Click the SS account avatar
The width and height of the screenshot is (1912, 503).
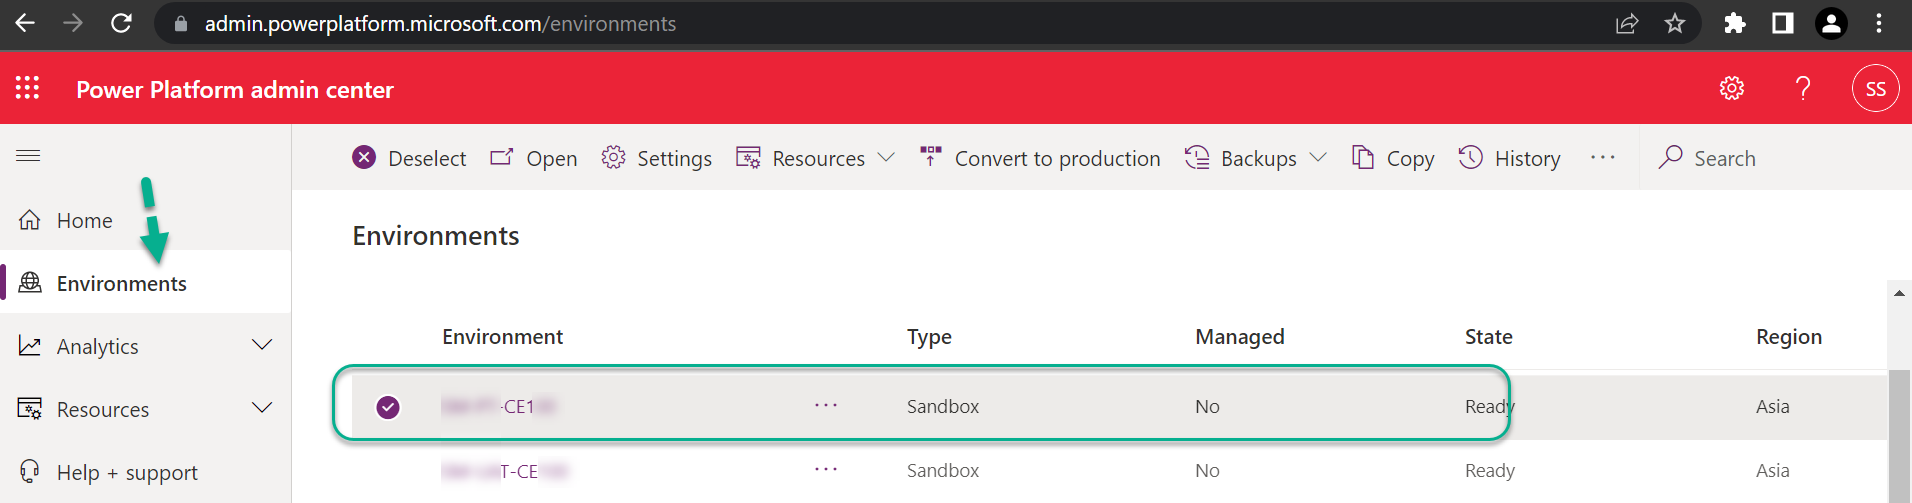coord(1875,89)
